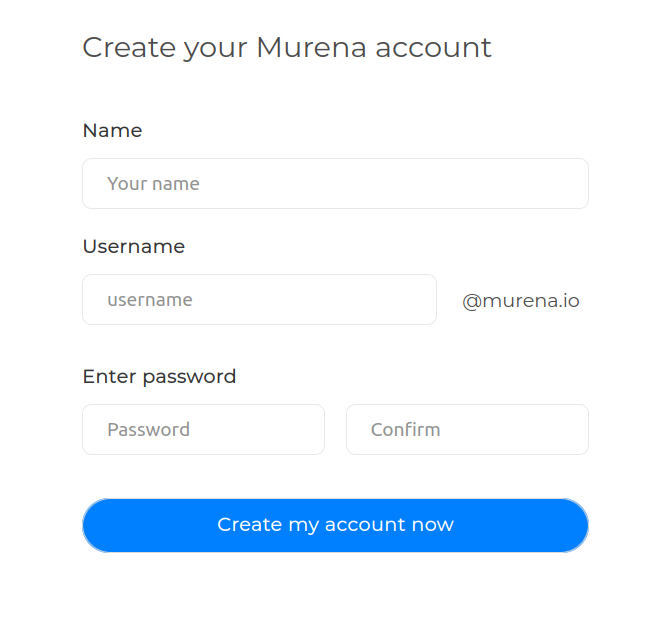Click 'Confirm' placeholder text

click(x=405, y=430)
